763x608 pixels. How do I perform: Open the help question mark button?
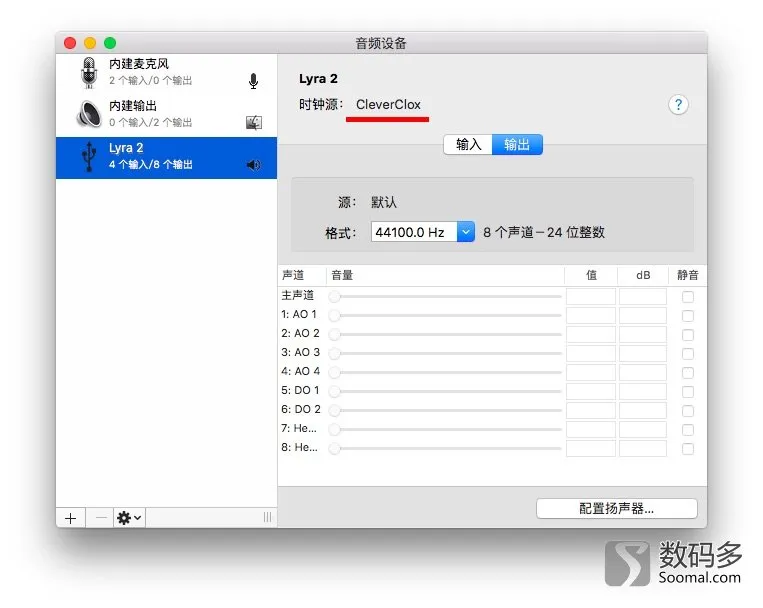click(x=678, y=104)
